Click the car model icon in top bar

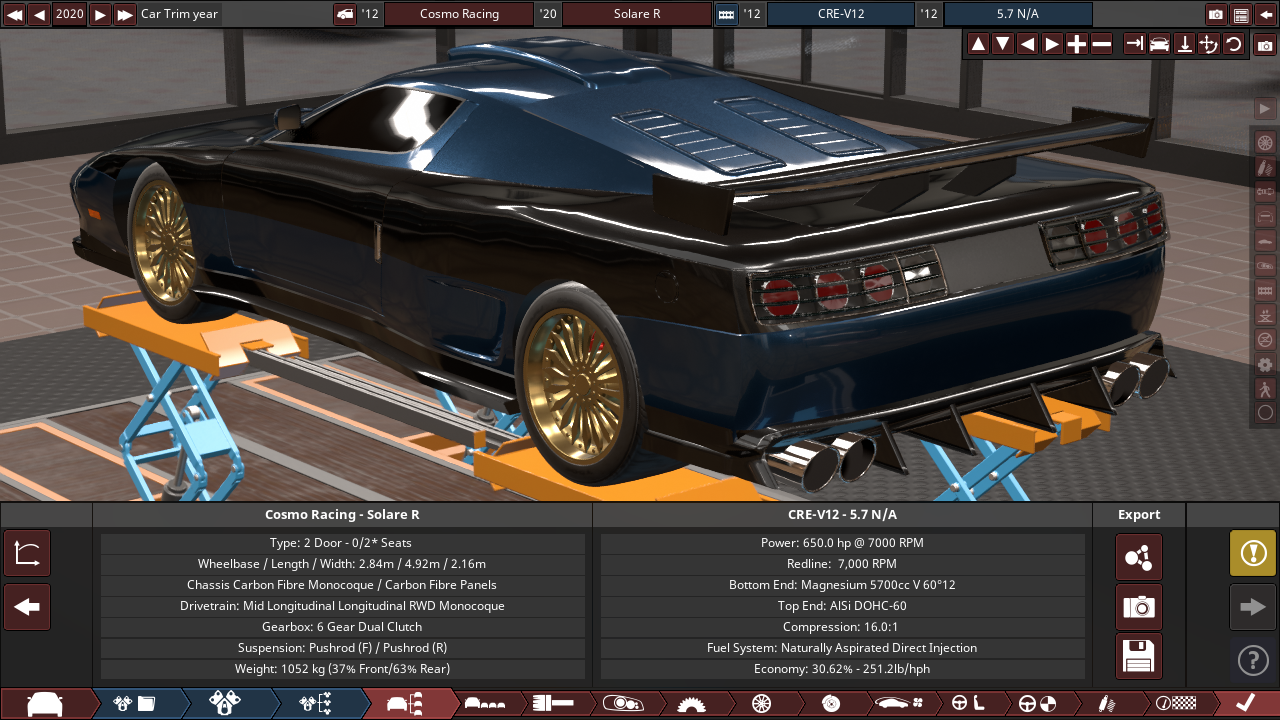tap(344, 14)
